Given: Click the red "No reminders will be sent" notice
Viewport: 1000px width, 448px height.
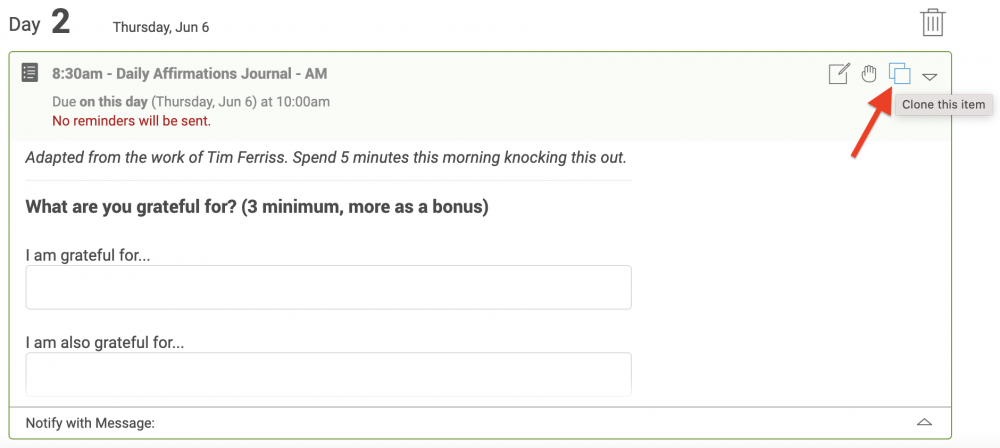Looking at the screenshot, I should point(131,120).
